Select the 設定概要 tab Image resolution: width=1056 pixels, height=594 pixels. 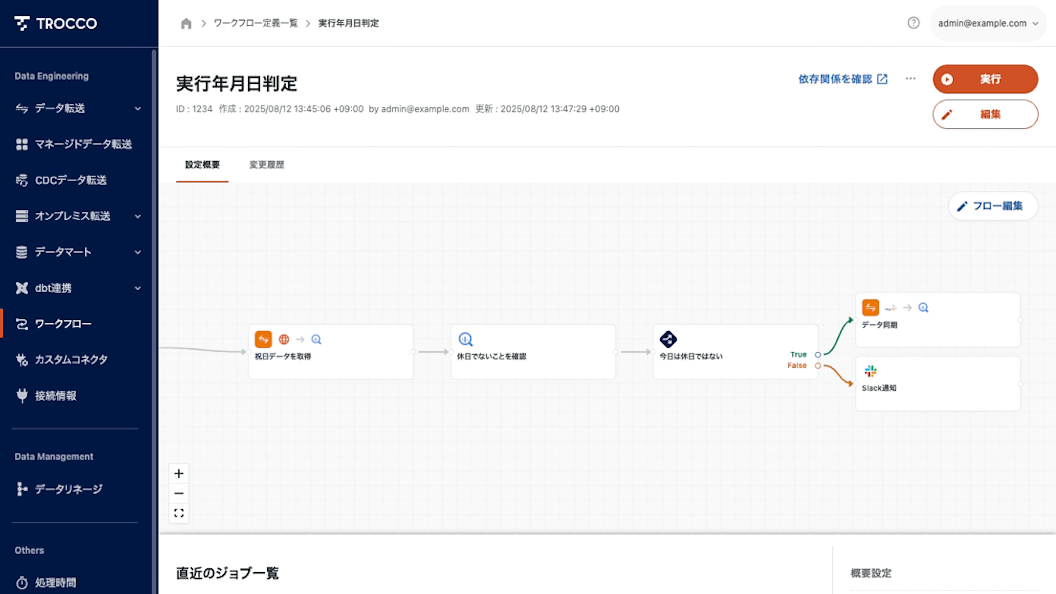(x=202, y=165)
